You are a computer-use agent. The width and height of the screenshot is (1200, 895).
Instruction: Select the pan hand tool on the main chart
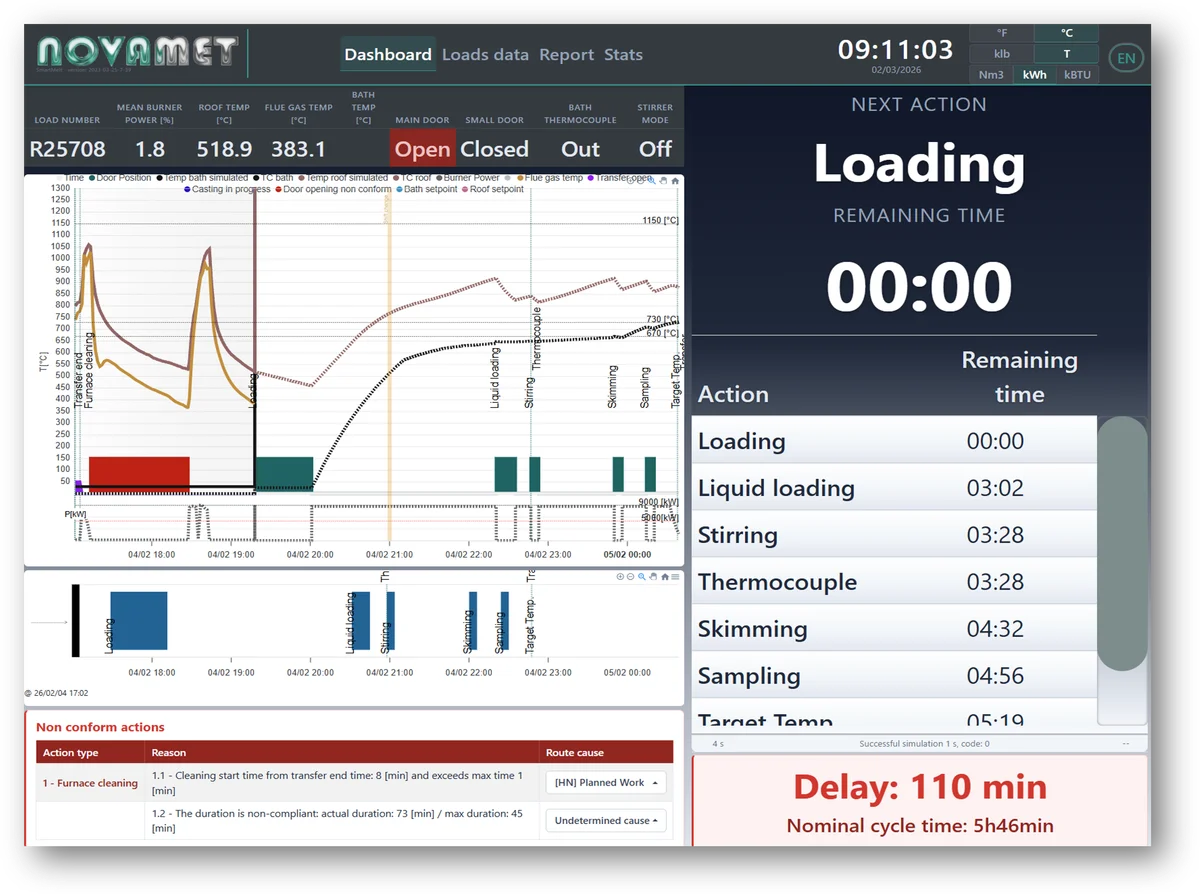pos(663,181)
